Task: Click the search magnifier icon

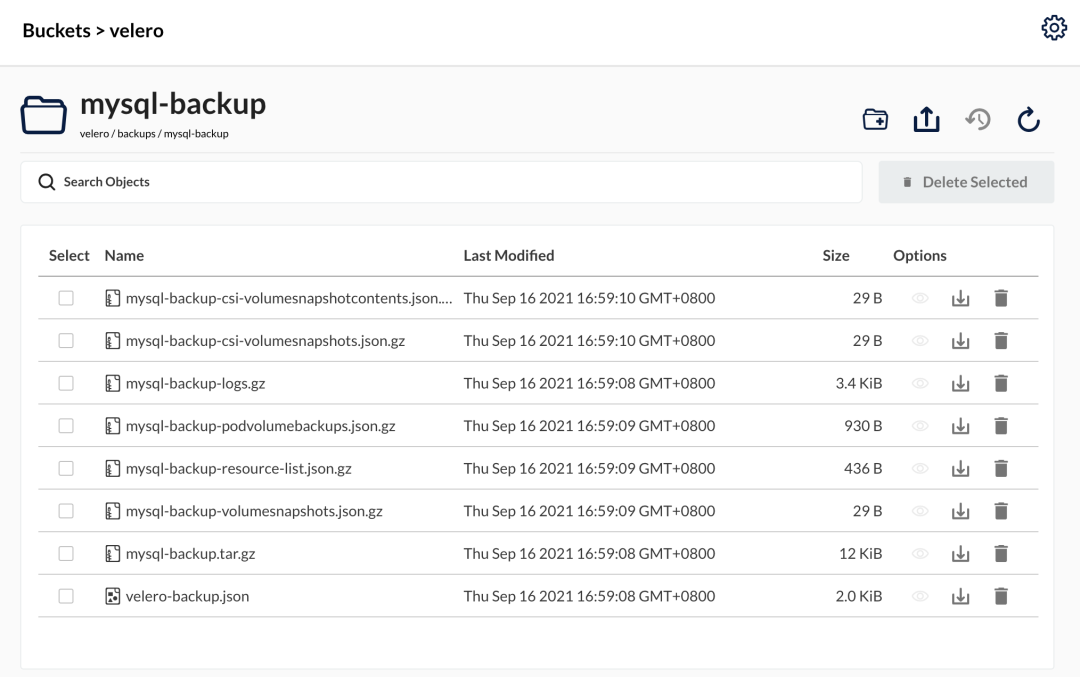Action: point(46,182)
